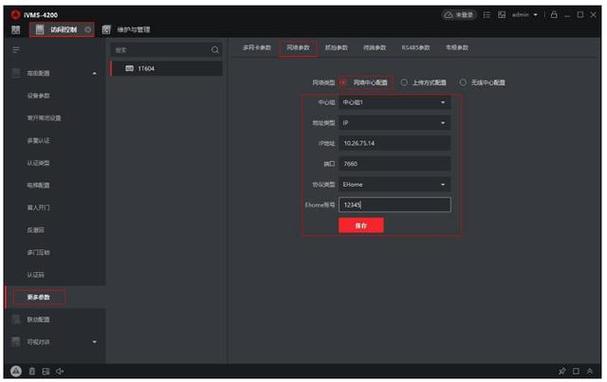
Task: Click the EHome account field showing 12345
Action: coord(394,205)
